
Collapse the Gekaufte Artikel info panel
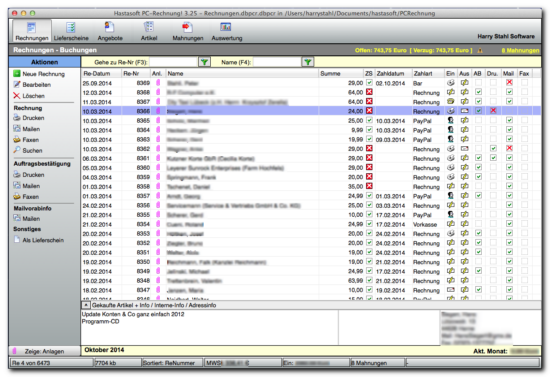86,305
